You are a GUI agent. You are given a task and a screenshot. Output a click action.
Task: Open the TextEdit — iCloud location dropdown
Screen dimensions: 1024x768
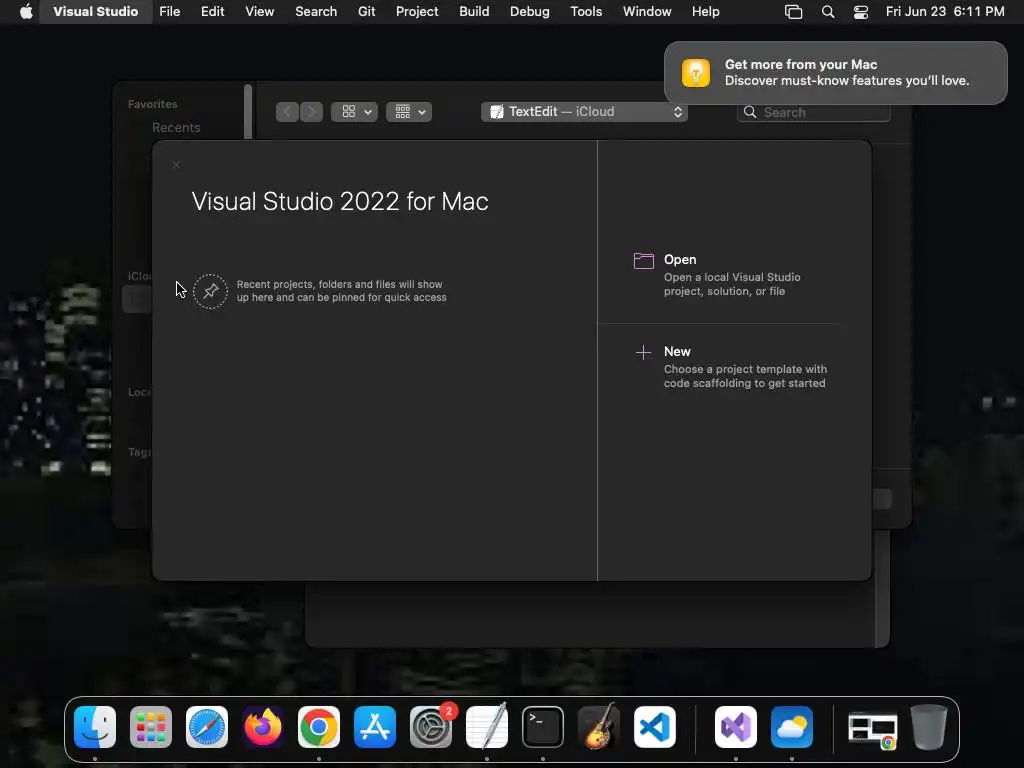[584, 112]
